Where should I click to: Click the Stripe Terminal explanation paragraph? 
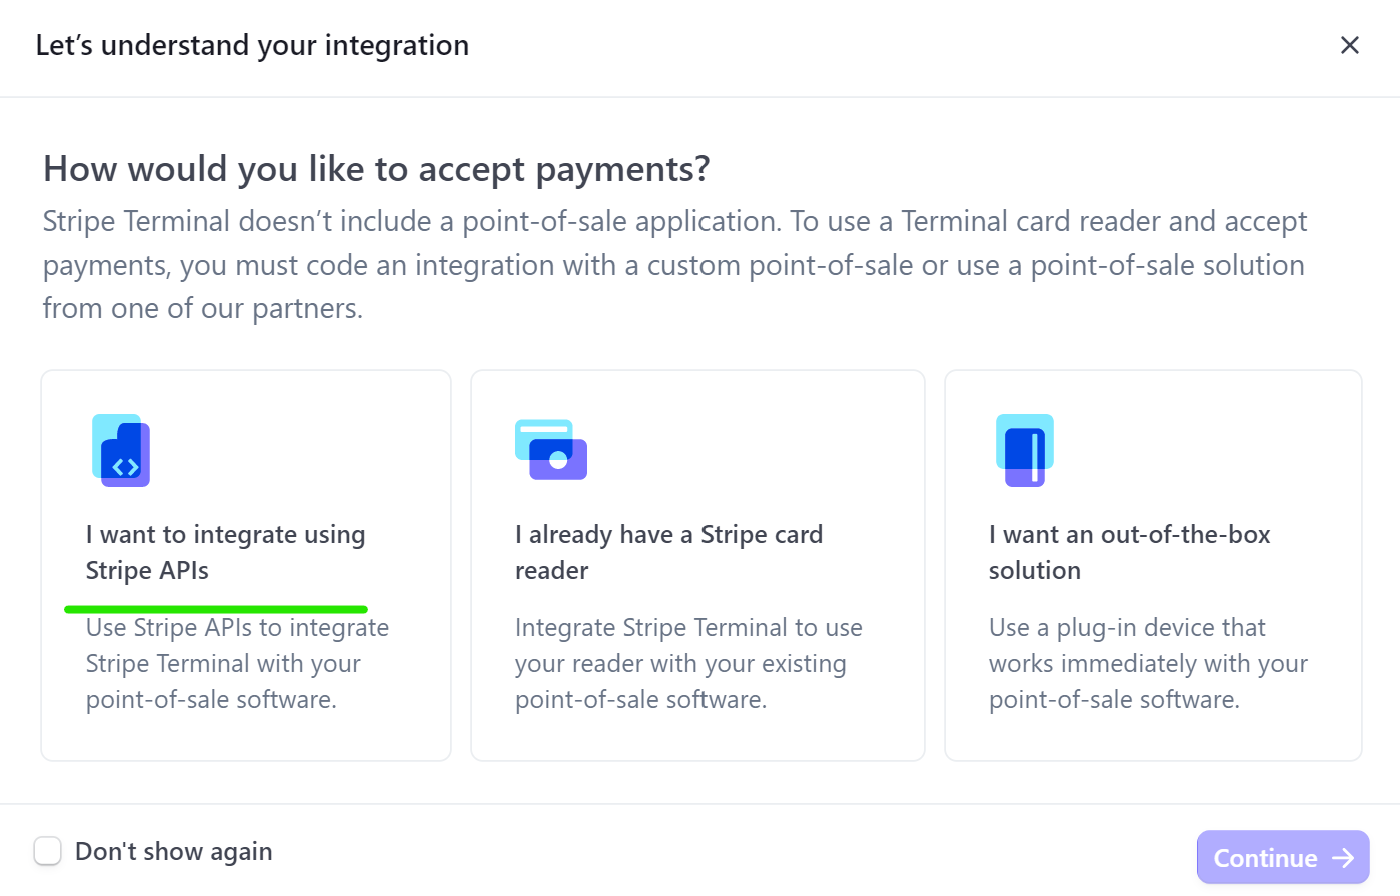click(674, 265)
